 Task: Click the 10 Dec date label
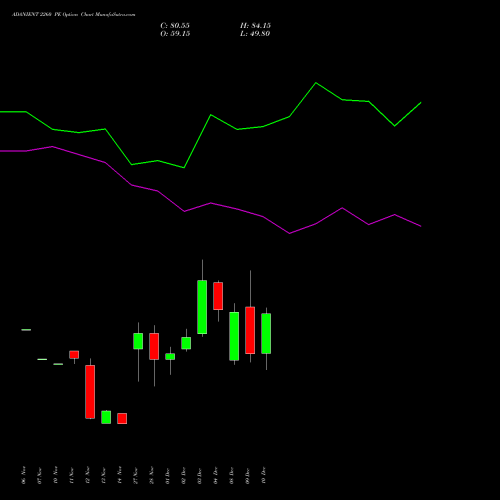(x=263, y=475)
